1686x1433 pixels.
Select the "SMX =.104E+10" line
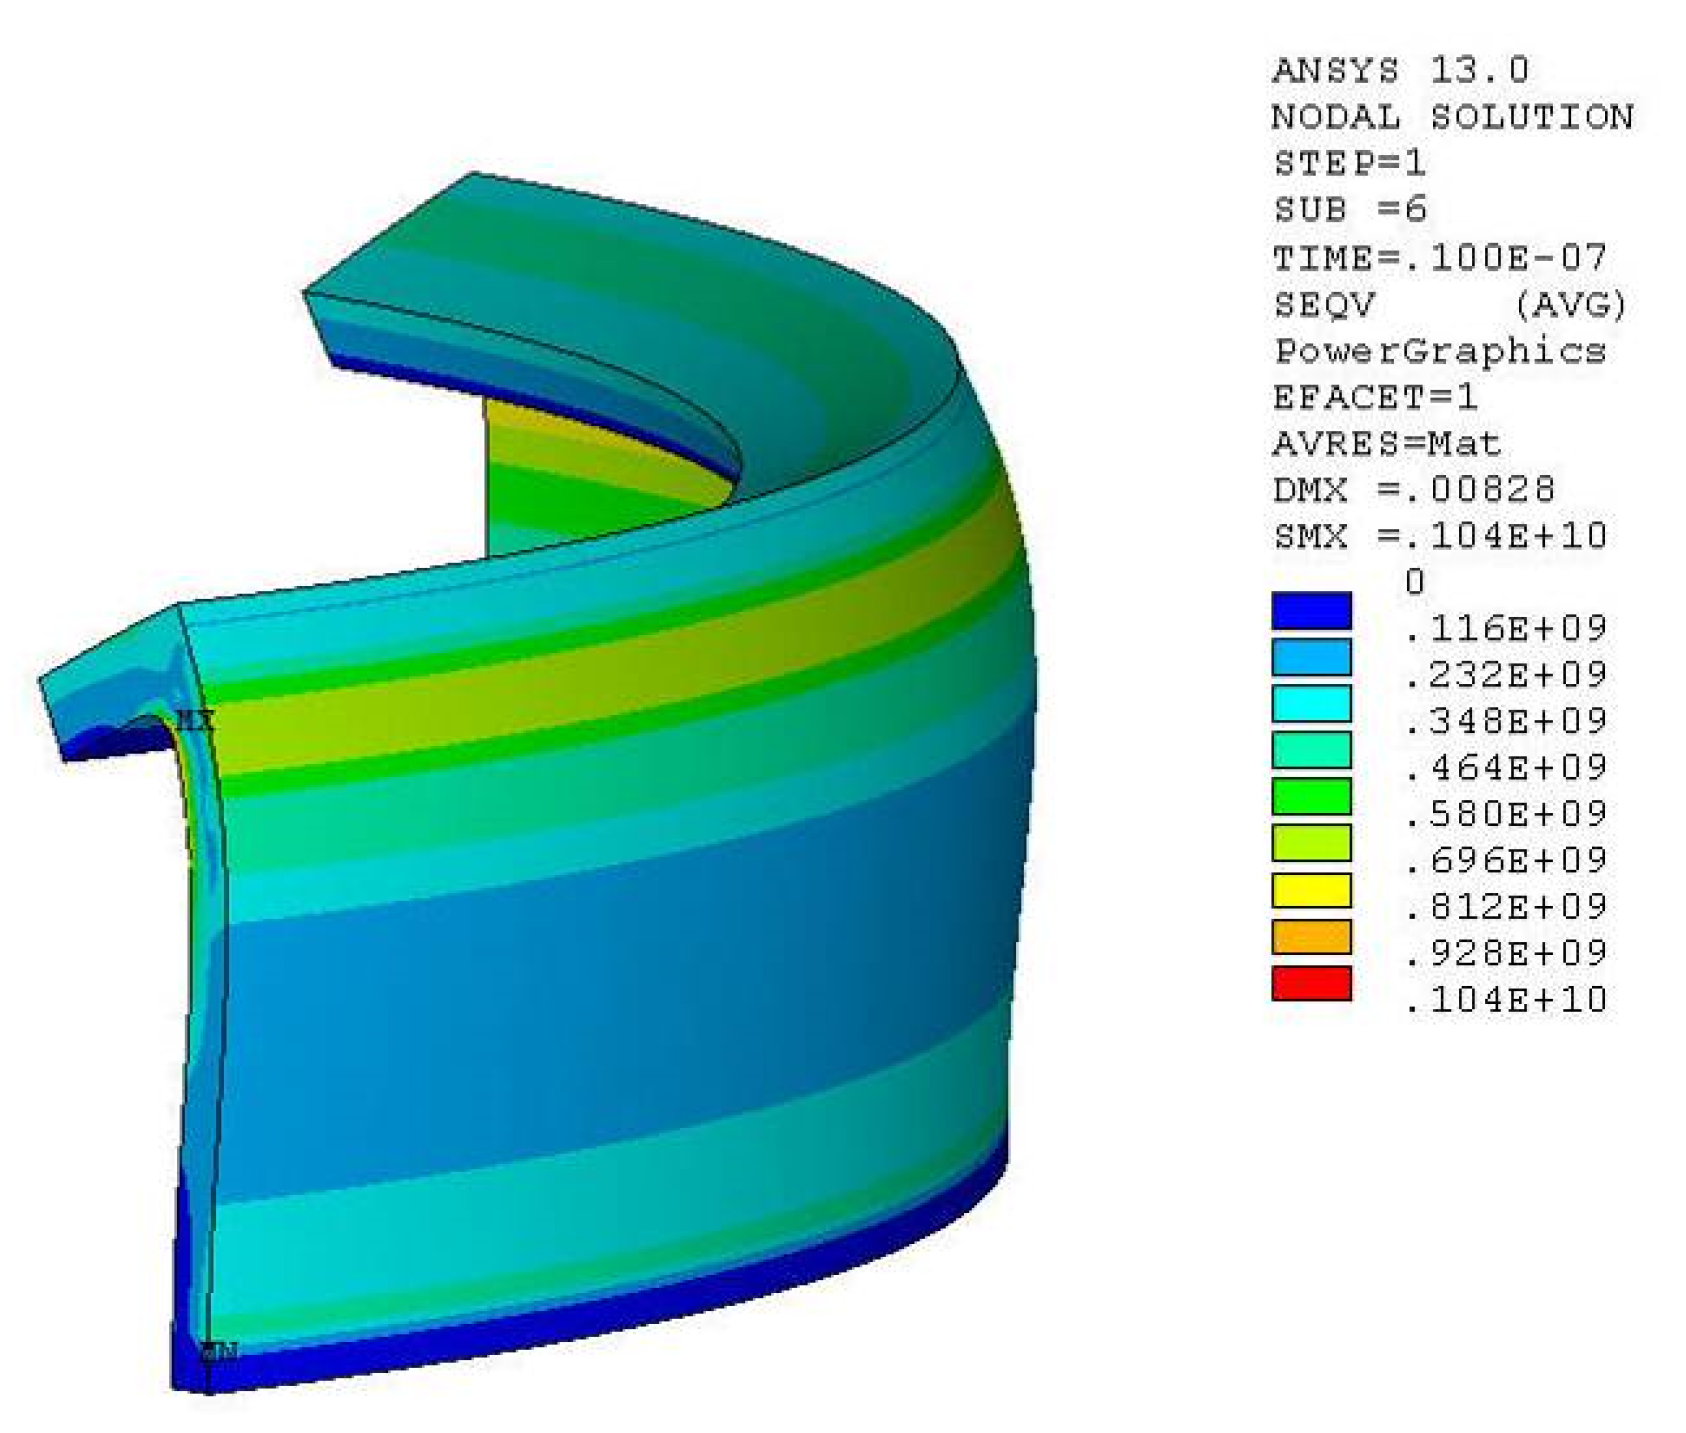tap(1439, 536)
